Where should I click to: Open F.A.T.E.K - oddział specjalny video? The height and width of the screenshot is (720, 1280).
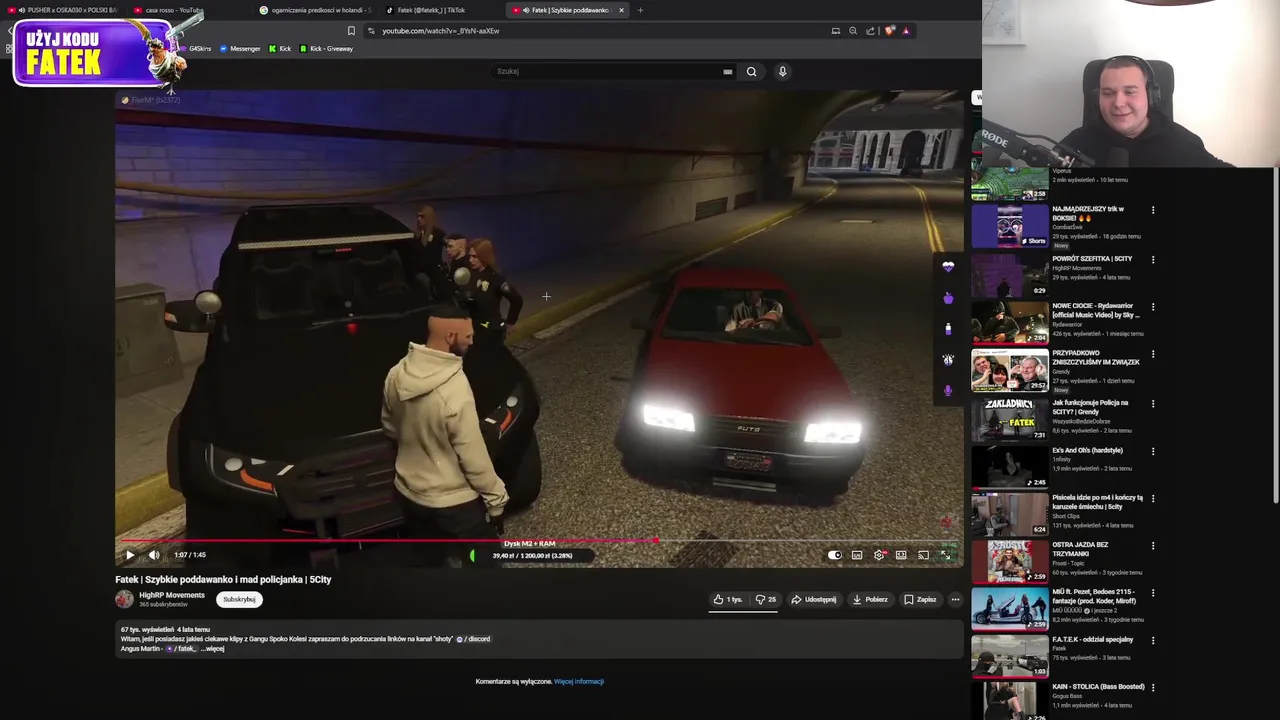click(1092, 639)
